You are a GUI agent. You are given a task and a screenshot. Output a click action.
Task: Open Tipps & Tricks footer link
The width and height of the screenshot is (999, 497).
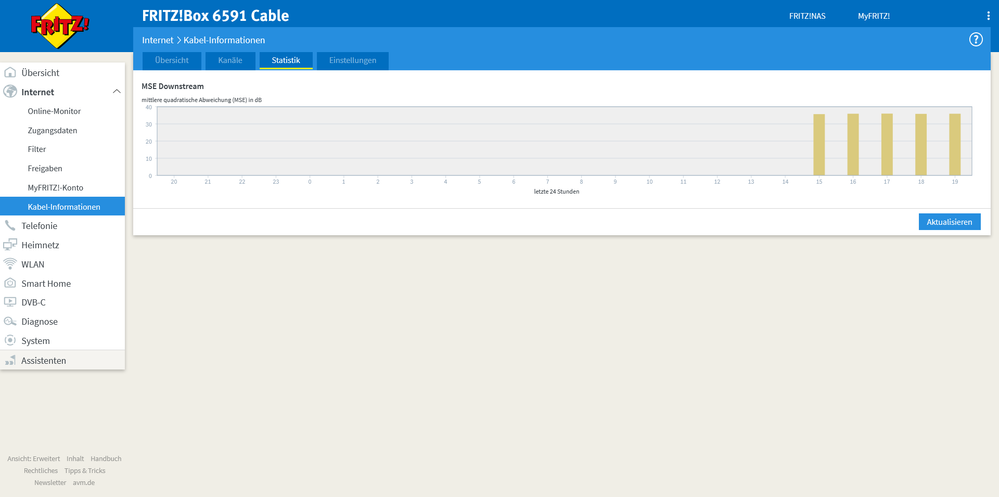tap(85, 471)
